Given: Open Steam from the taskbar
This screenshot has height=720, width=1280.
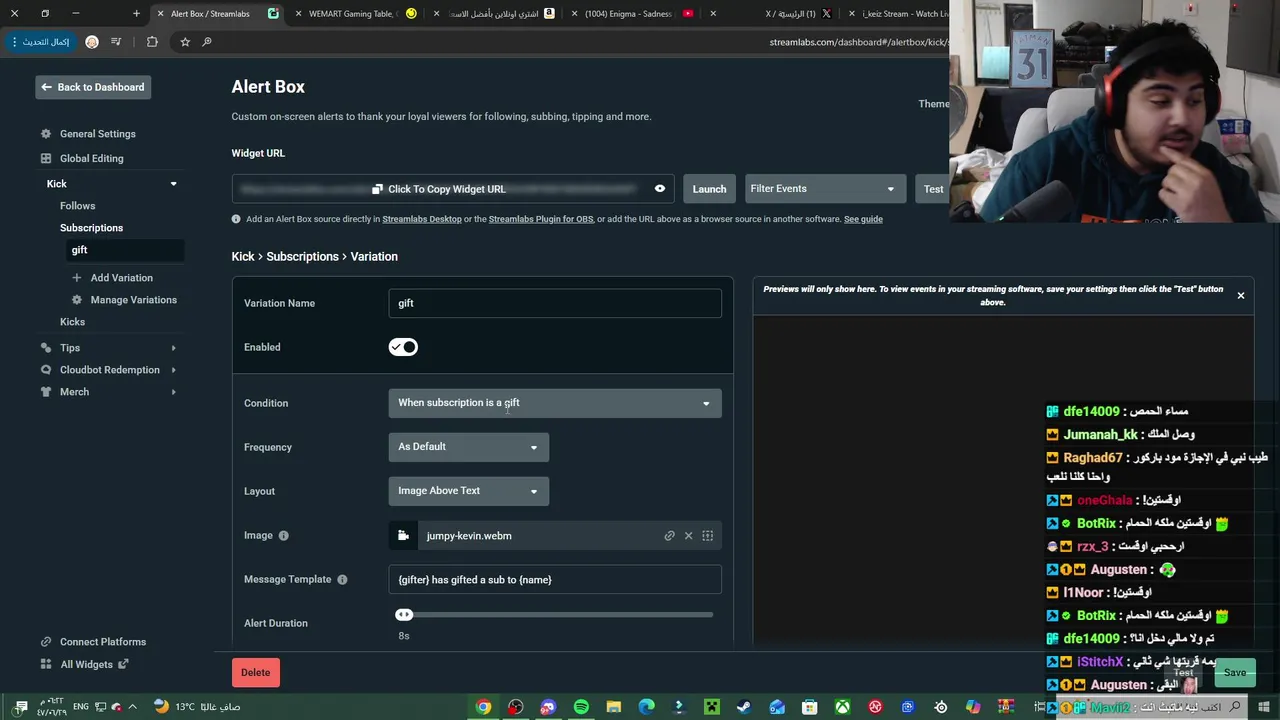Looking at the screenshot, I should pyautogui.click(x=744, y=707).
